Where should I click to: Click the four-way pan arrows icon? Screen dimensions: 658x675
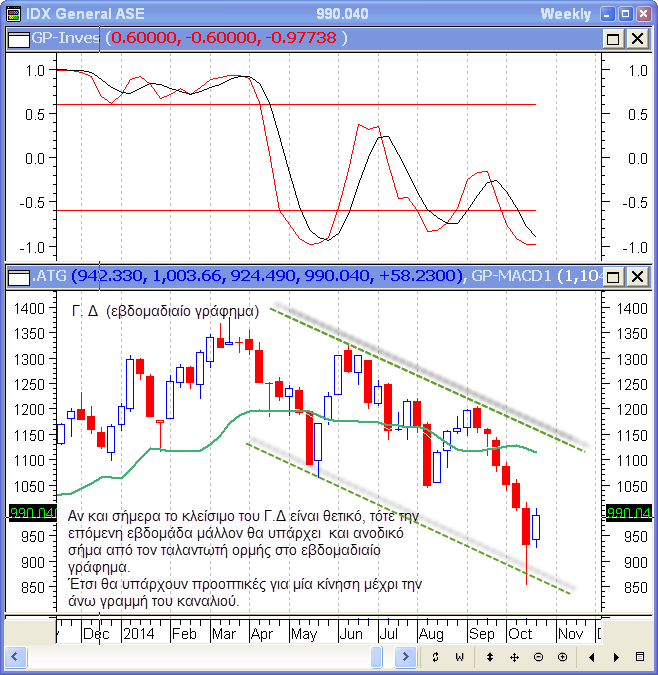click(x=514, y=657)
